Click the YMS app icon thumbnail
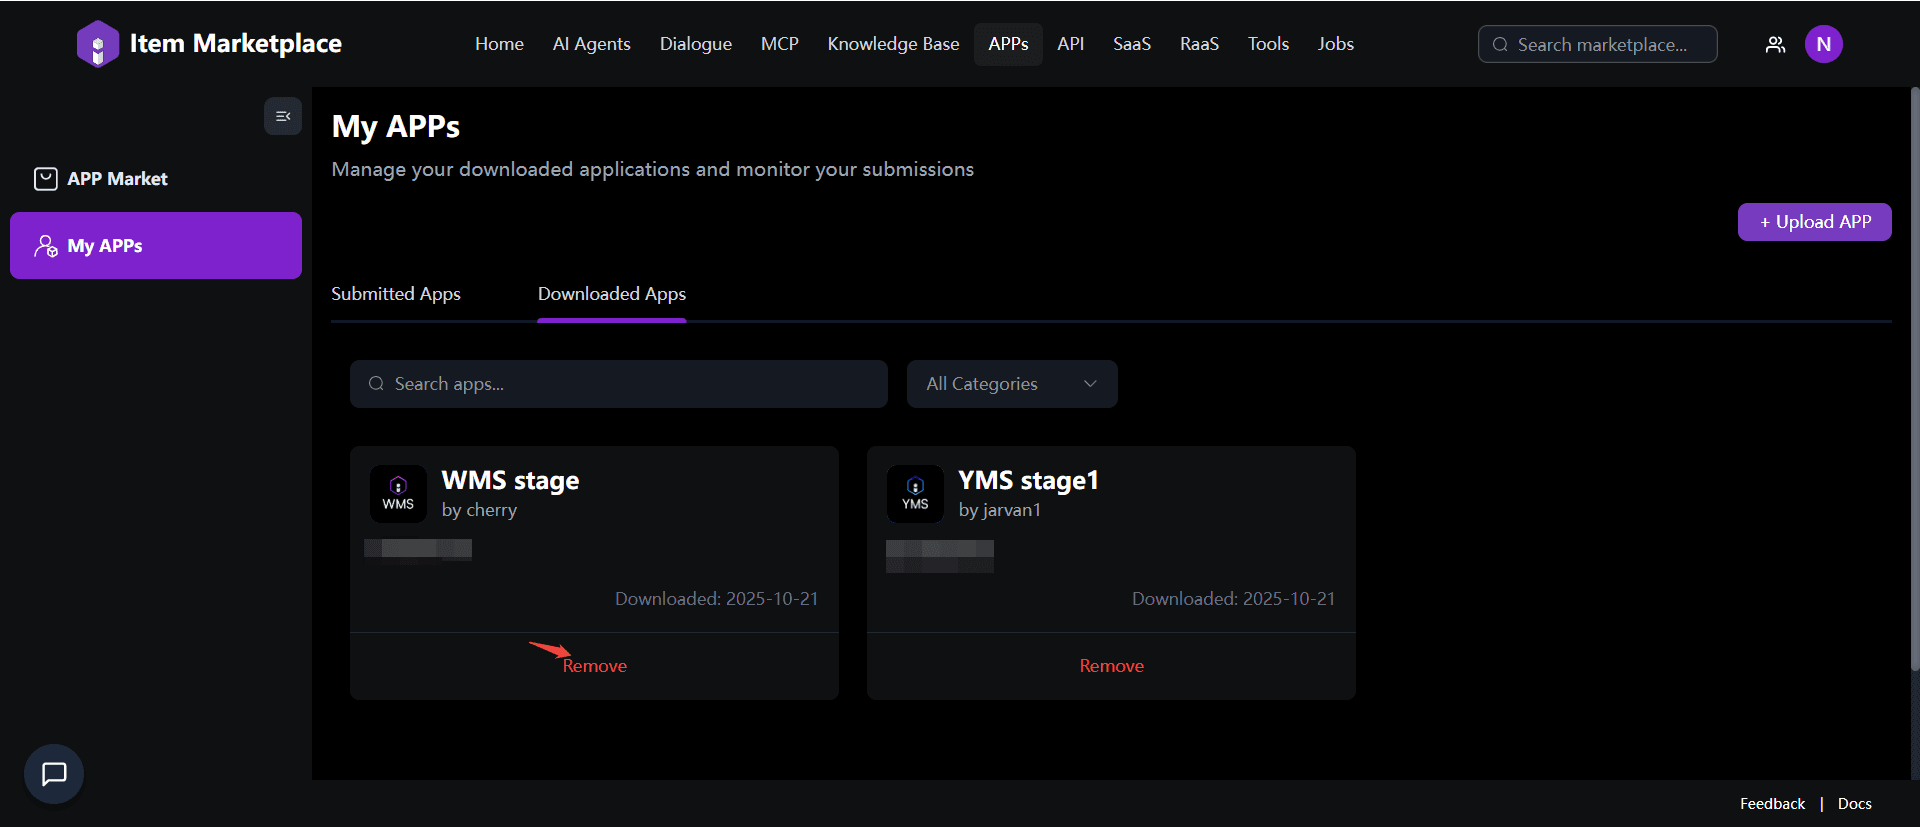1920x827 pixels. point(915,494)
